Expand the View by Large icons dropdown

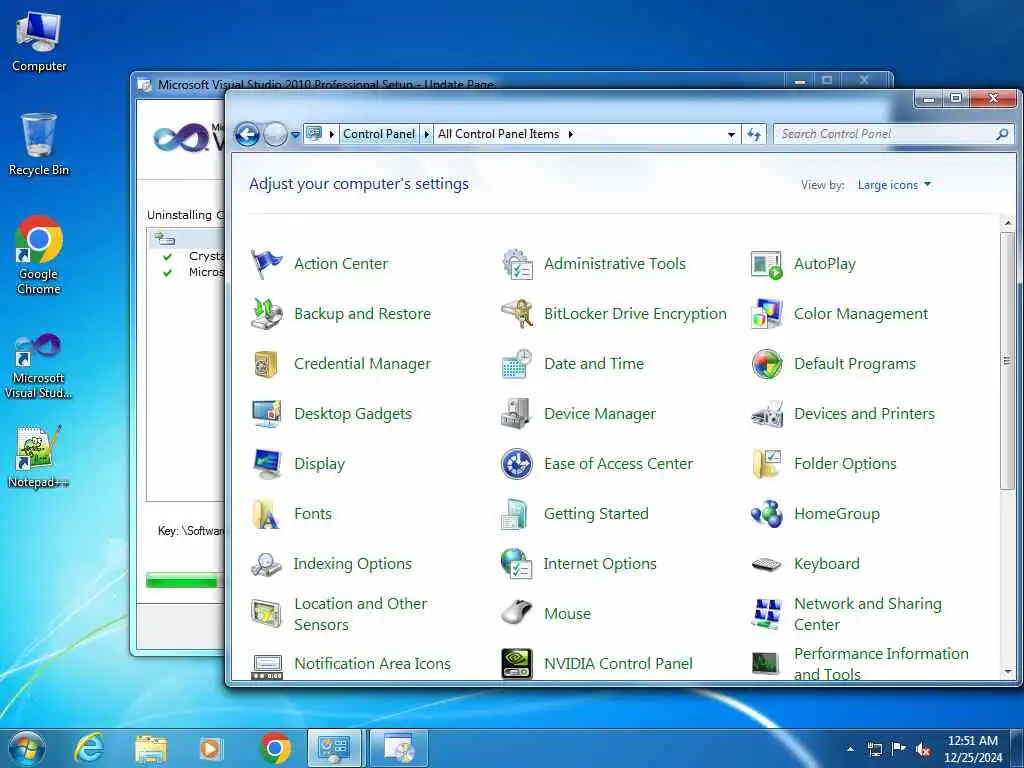pyautogui.click(x=894, y=185)
